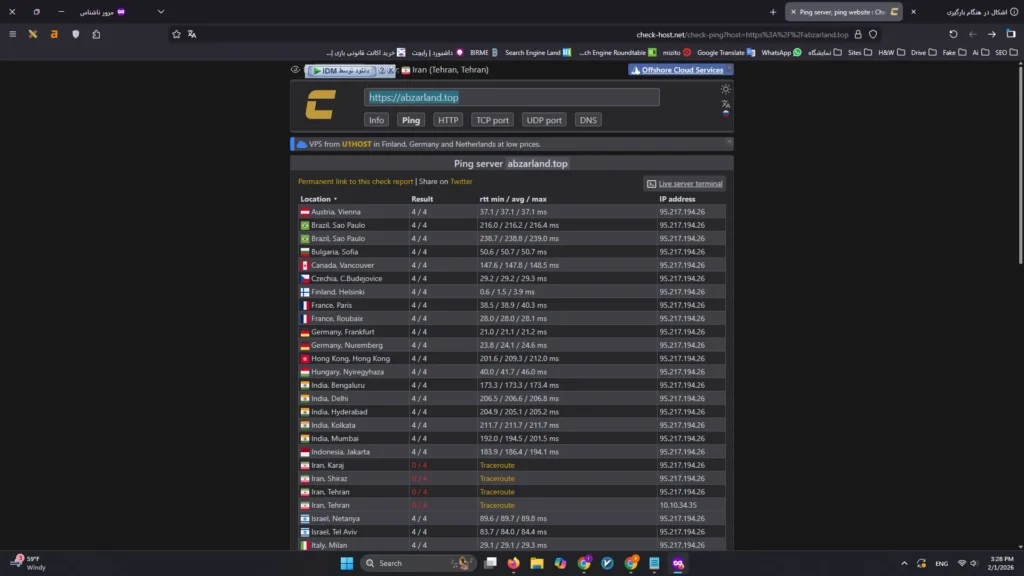Select the TCP port check tab

[x=492, y=120]
